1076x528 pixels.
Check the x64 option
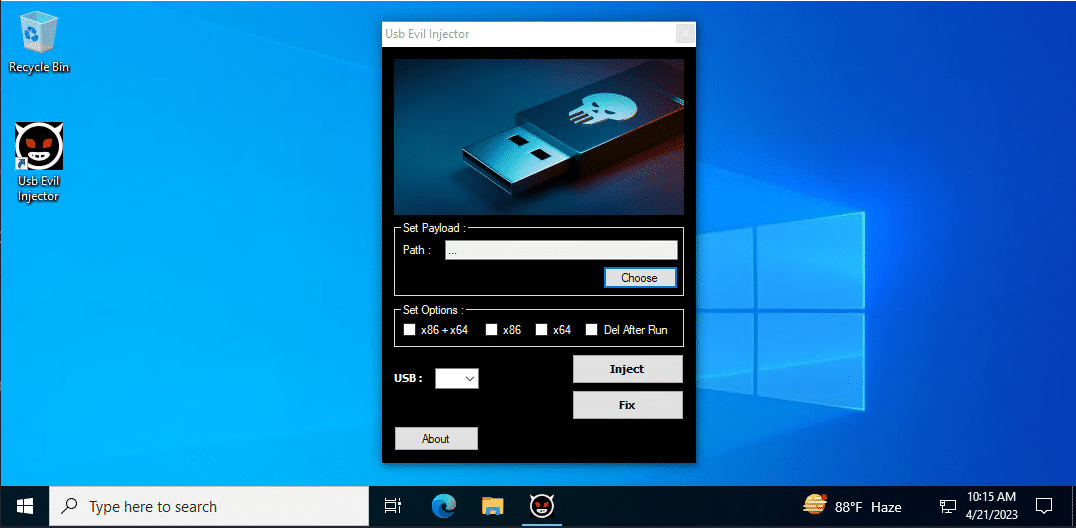point(541,330)
